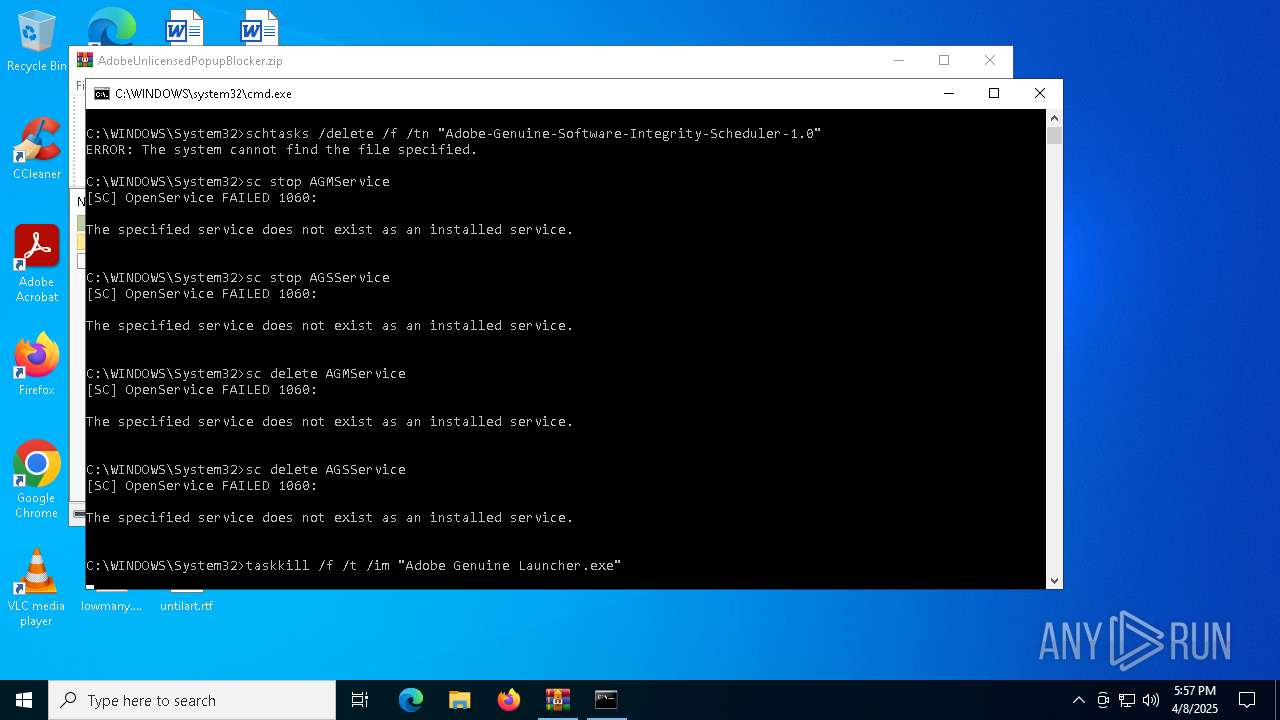Click the 'taskkill /f /t /im' command line
The image size is (1280, 720).
[354, 566]
